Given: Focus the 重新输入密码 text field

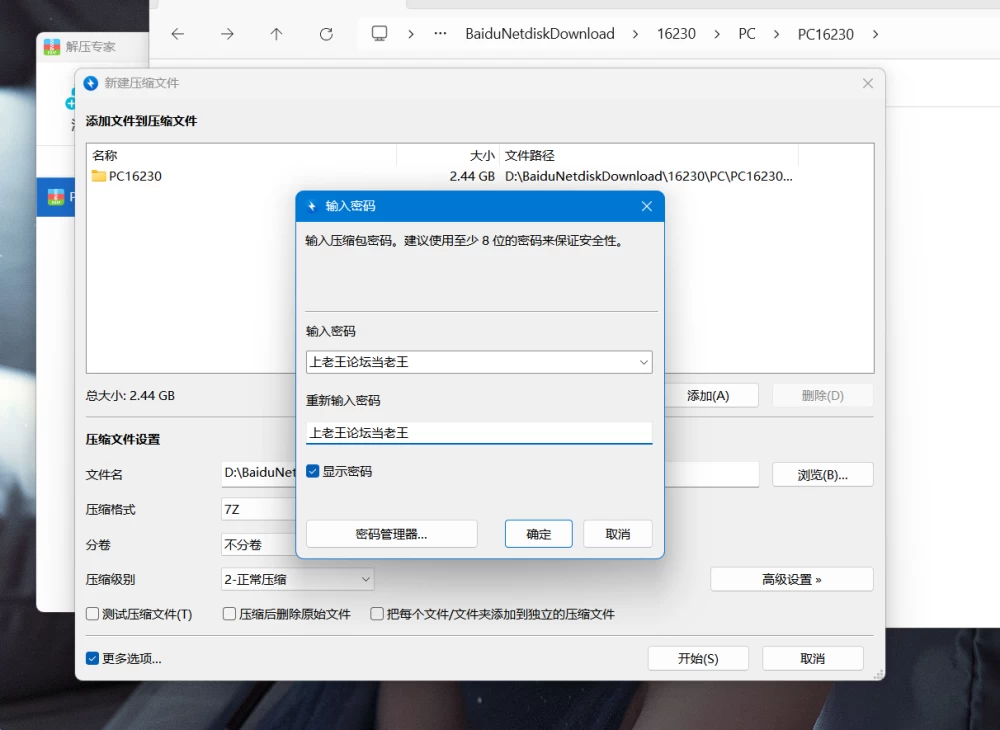Looking at the screenshot, I should (x=479, y=433).
